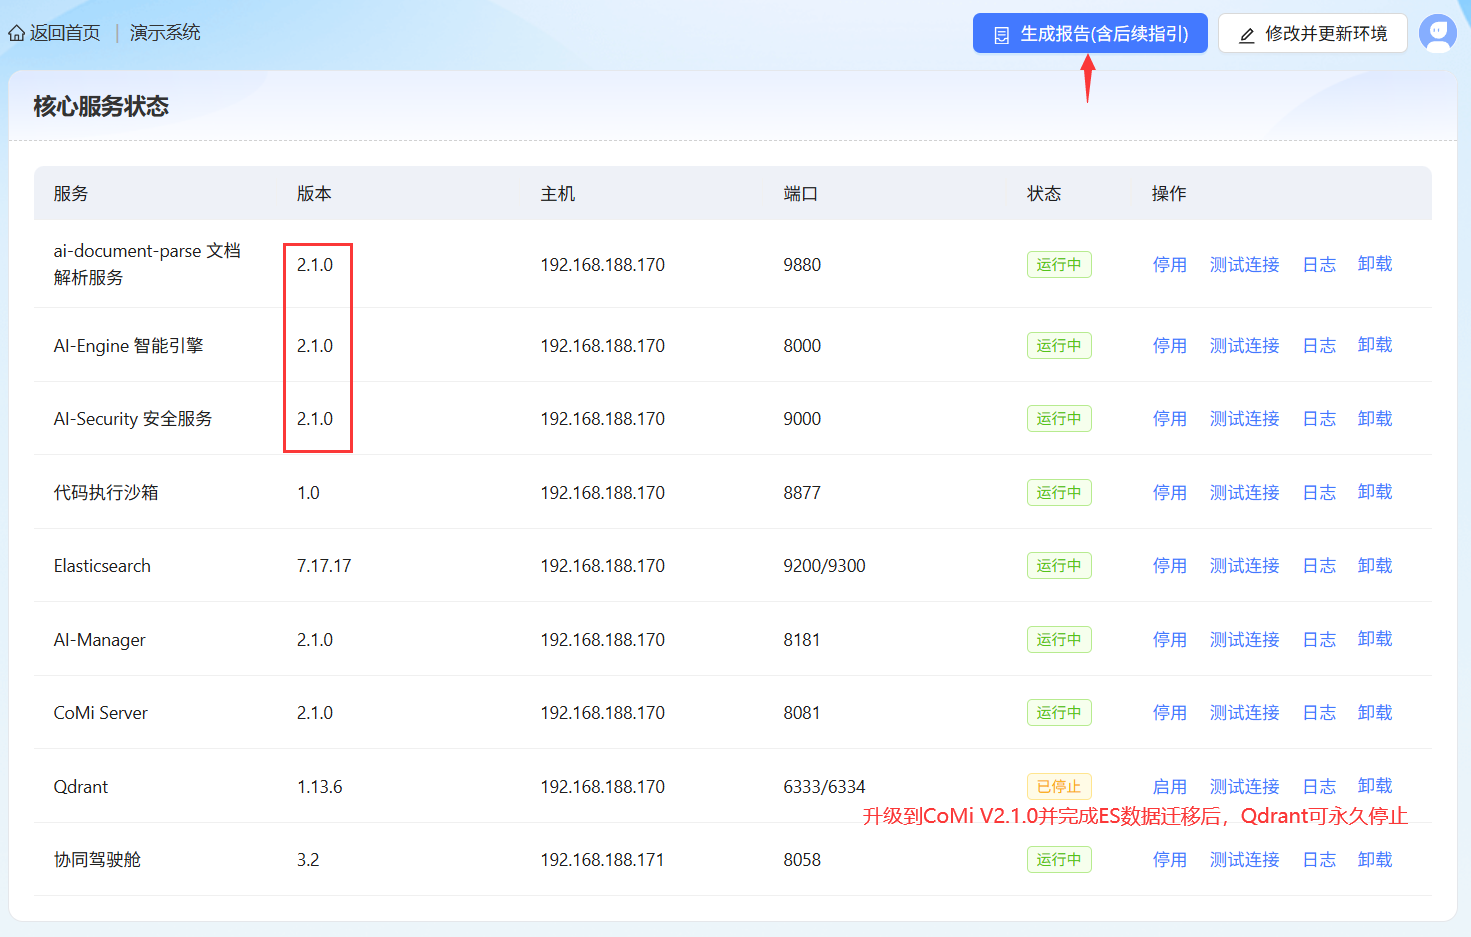Uninstall CoMi Server
The image size is (1471, 937).
click(x=1375, y=712)
